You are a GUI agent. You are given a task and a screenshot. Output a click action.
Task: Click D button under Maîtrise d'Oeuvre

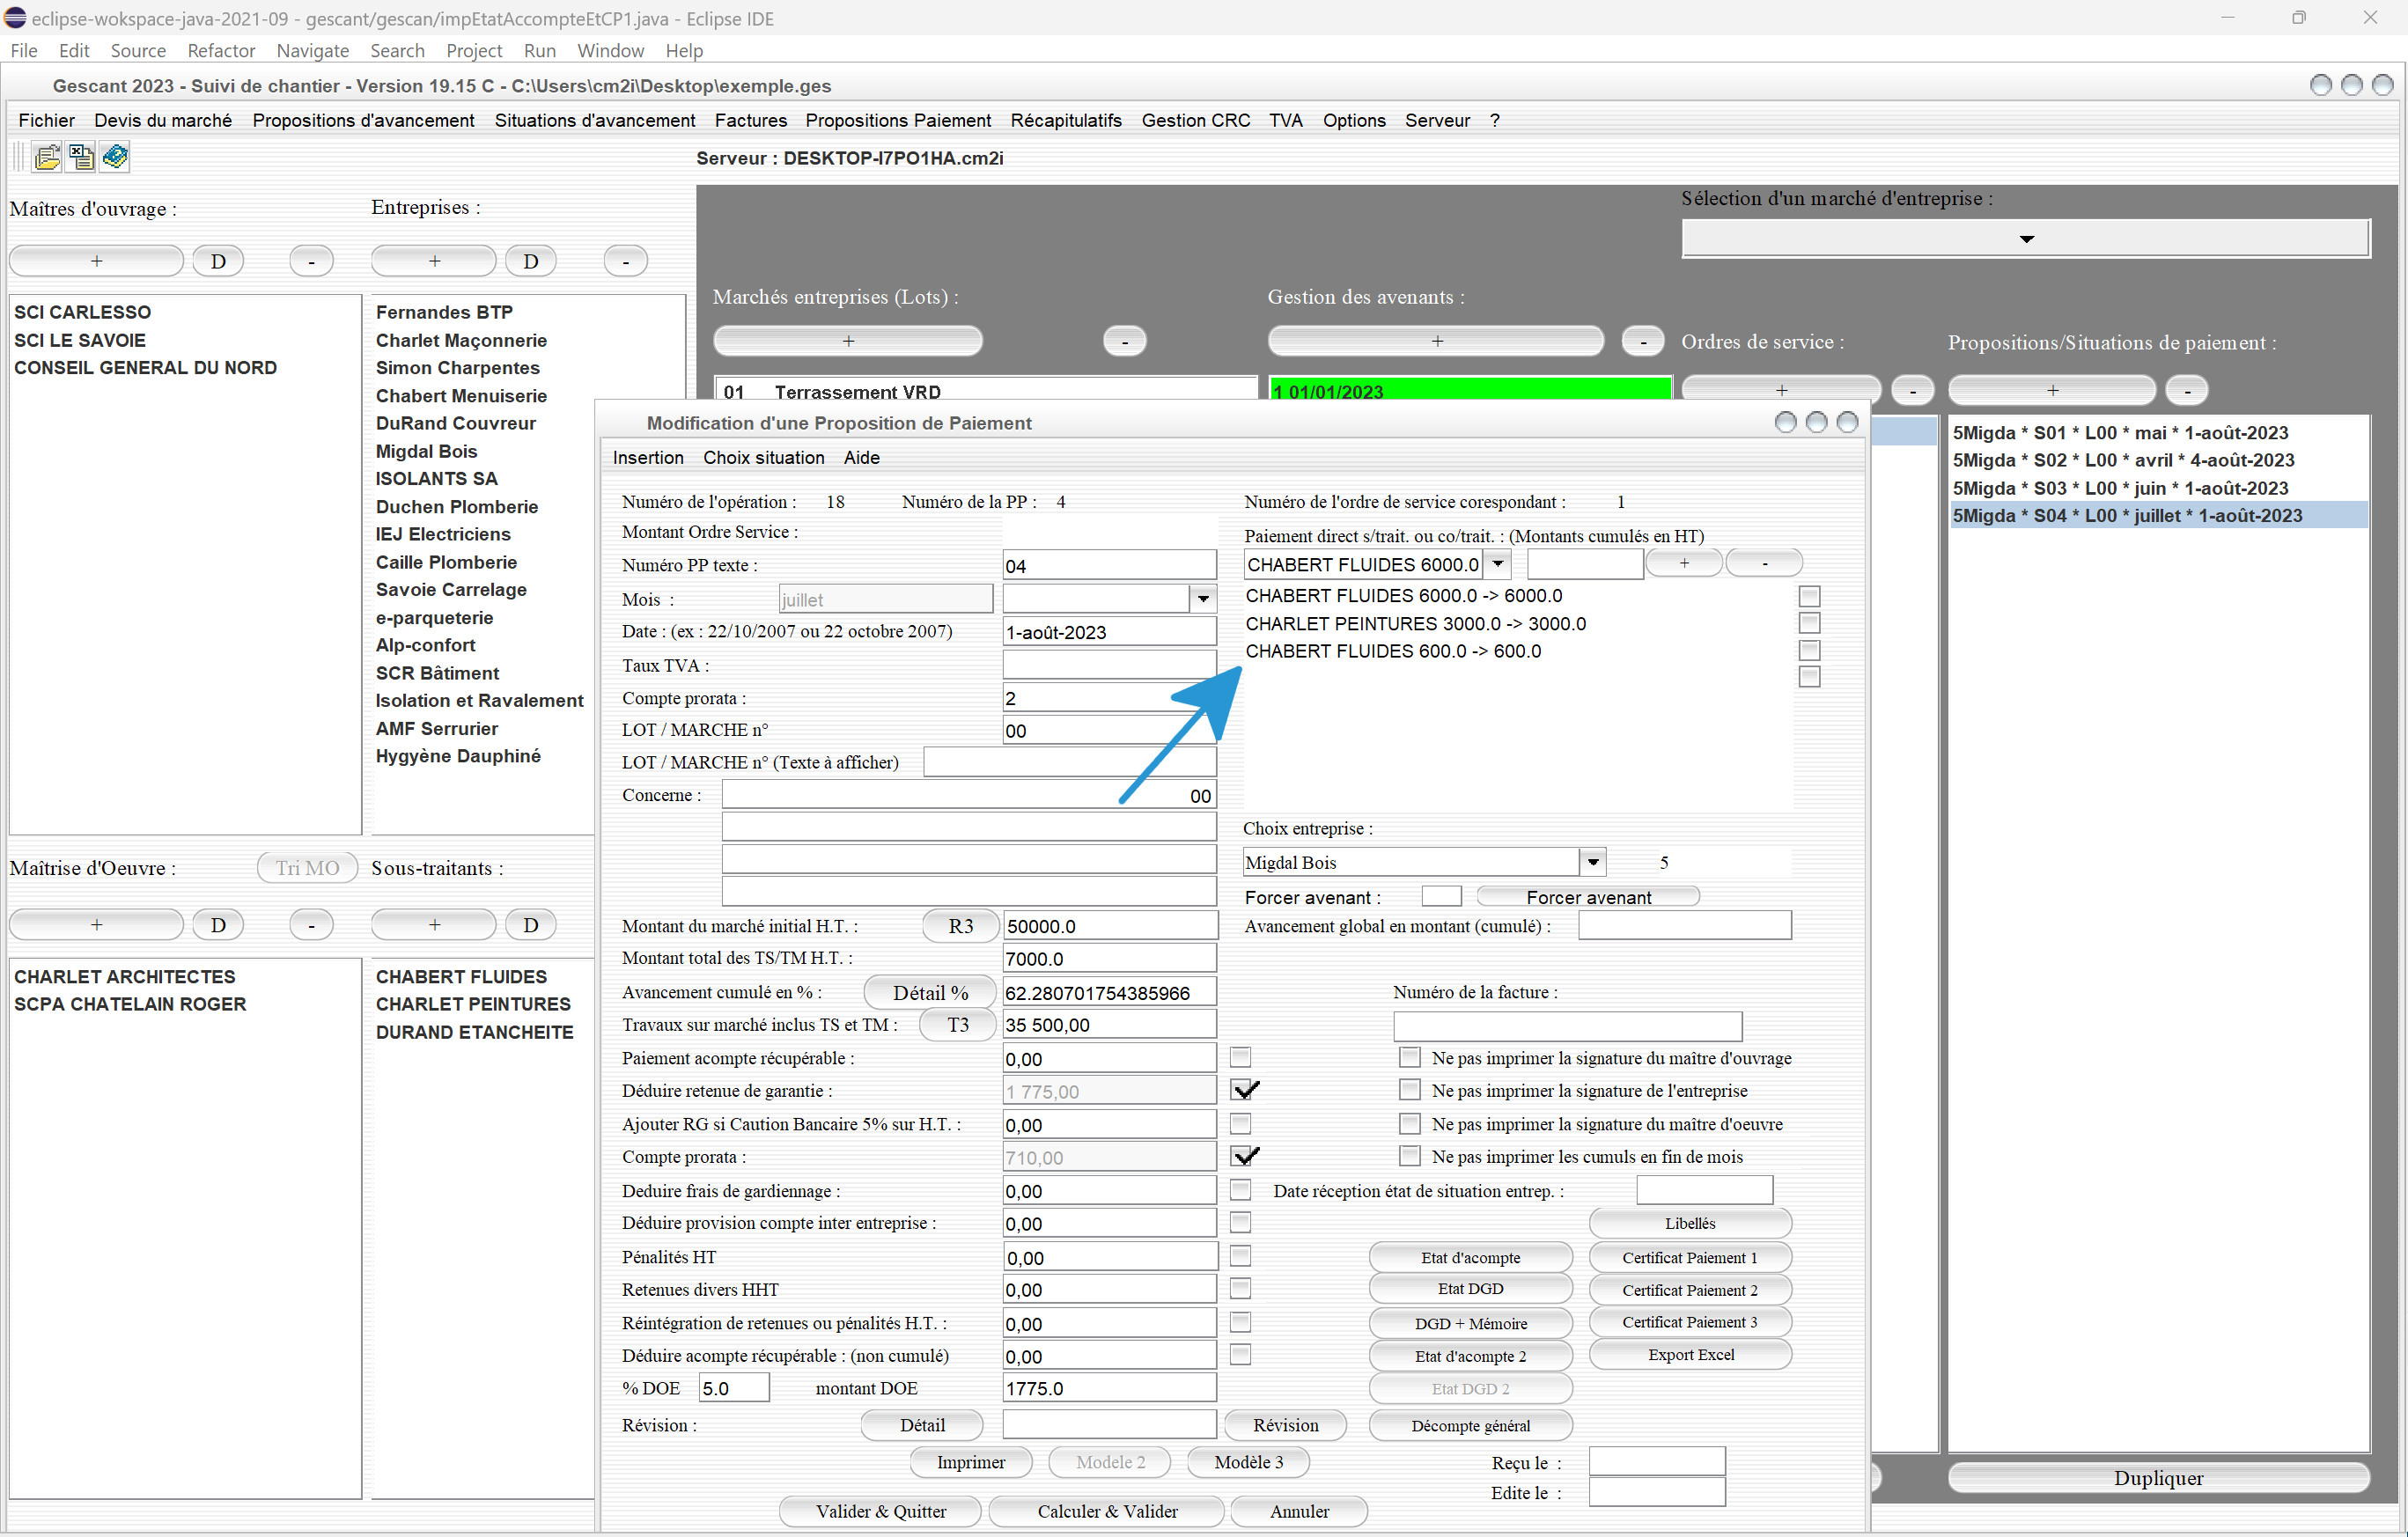point(218,925)
